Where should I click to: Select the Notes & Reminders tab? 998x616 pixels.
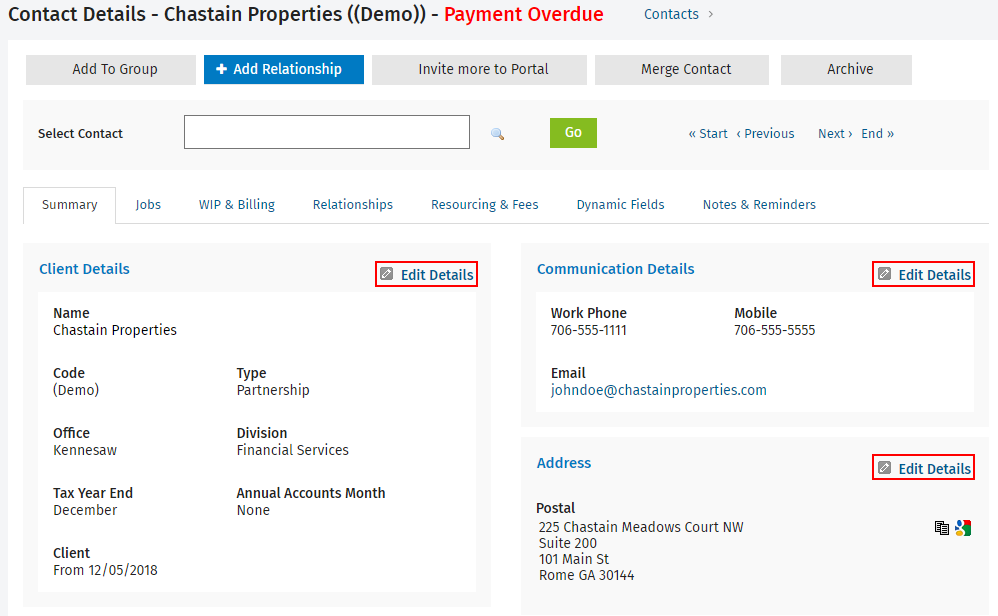[x=759, y=204]
